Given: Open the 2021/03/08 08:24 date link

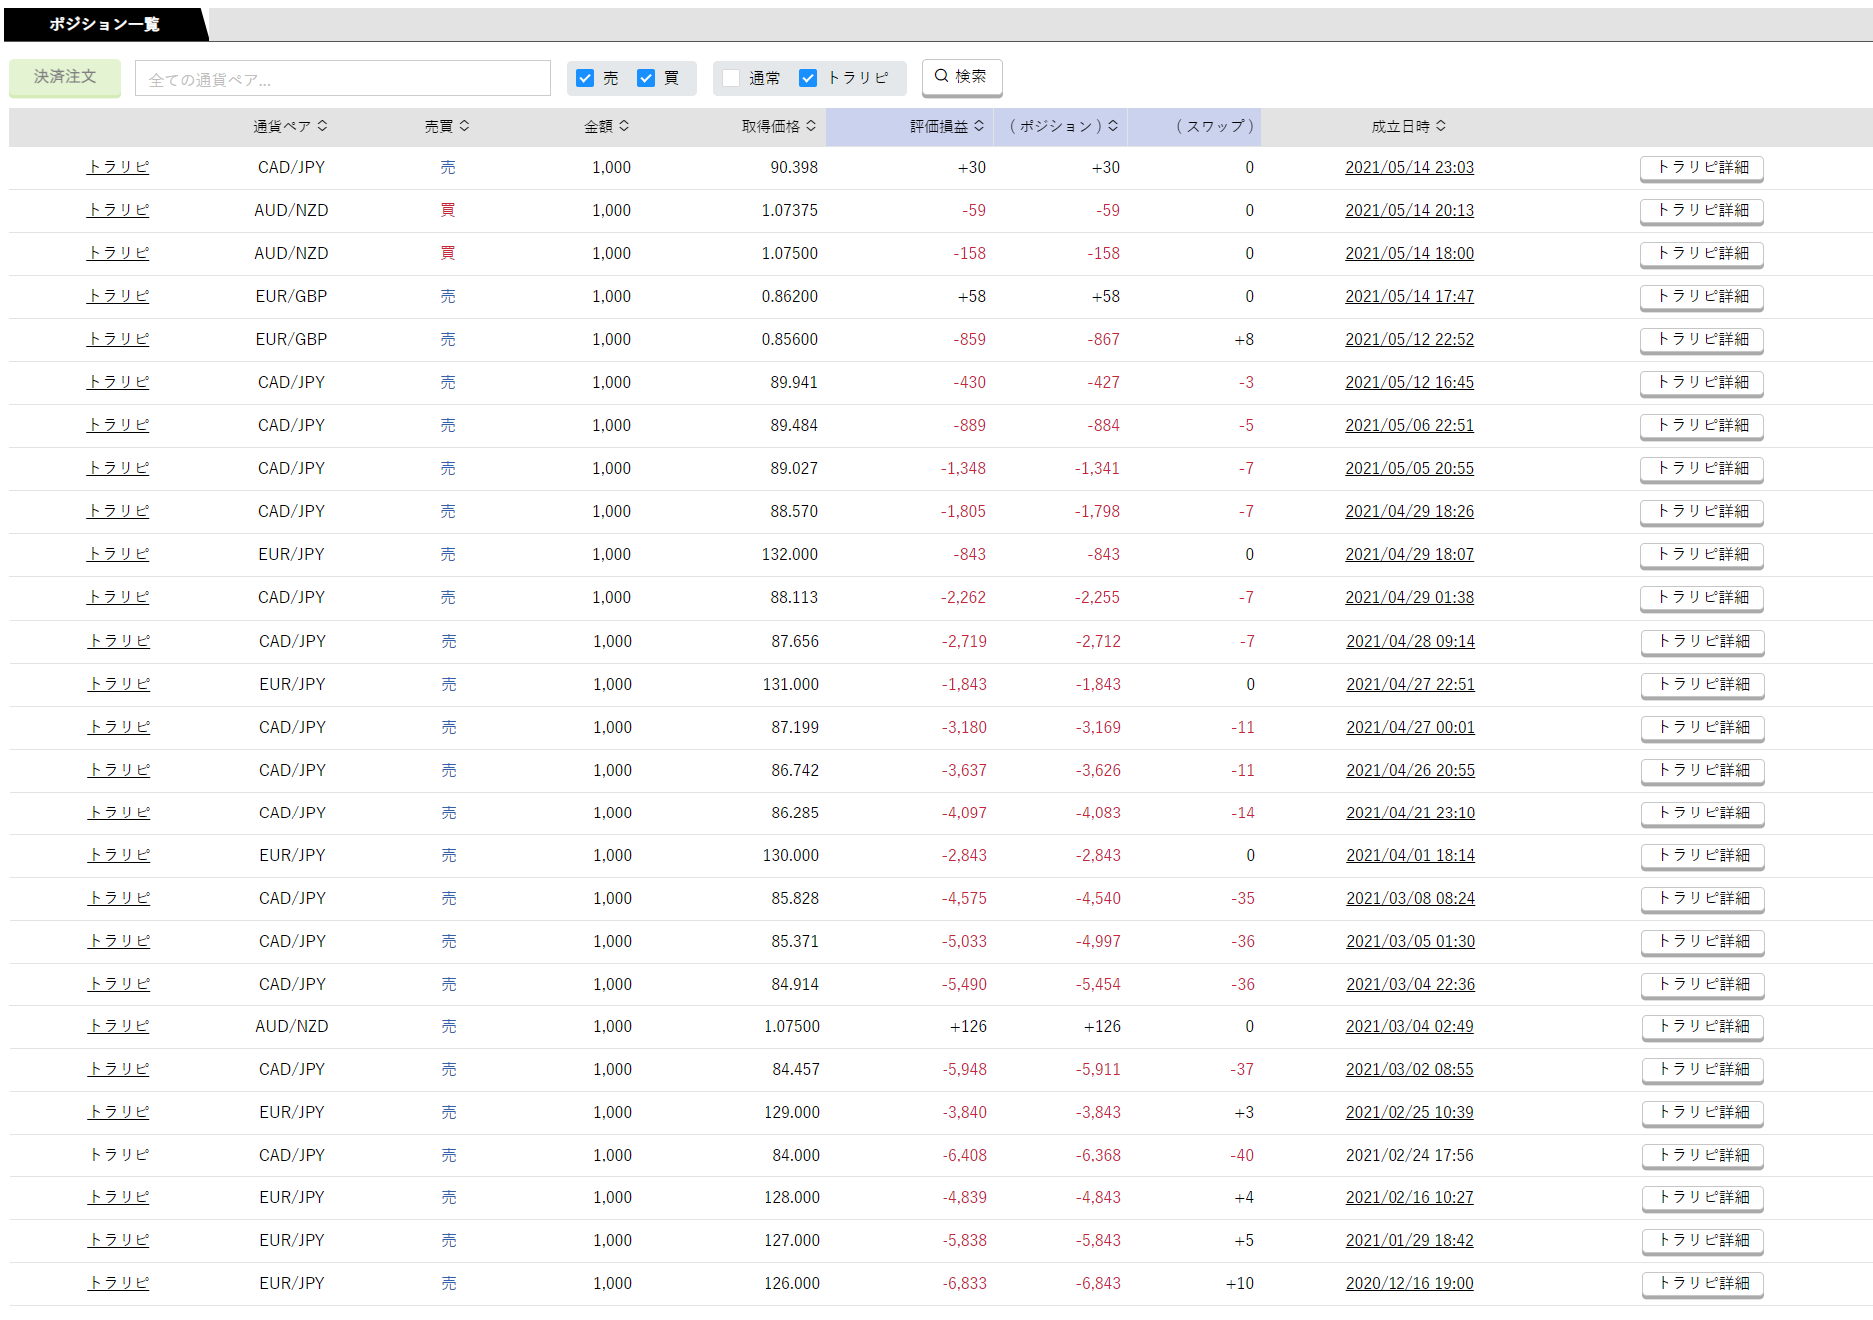Looking at the screenshot, I should 1410,899.
